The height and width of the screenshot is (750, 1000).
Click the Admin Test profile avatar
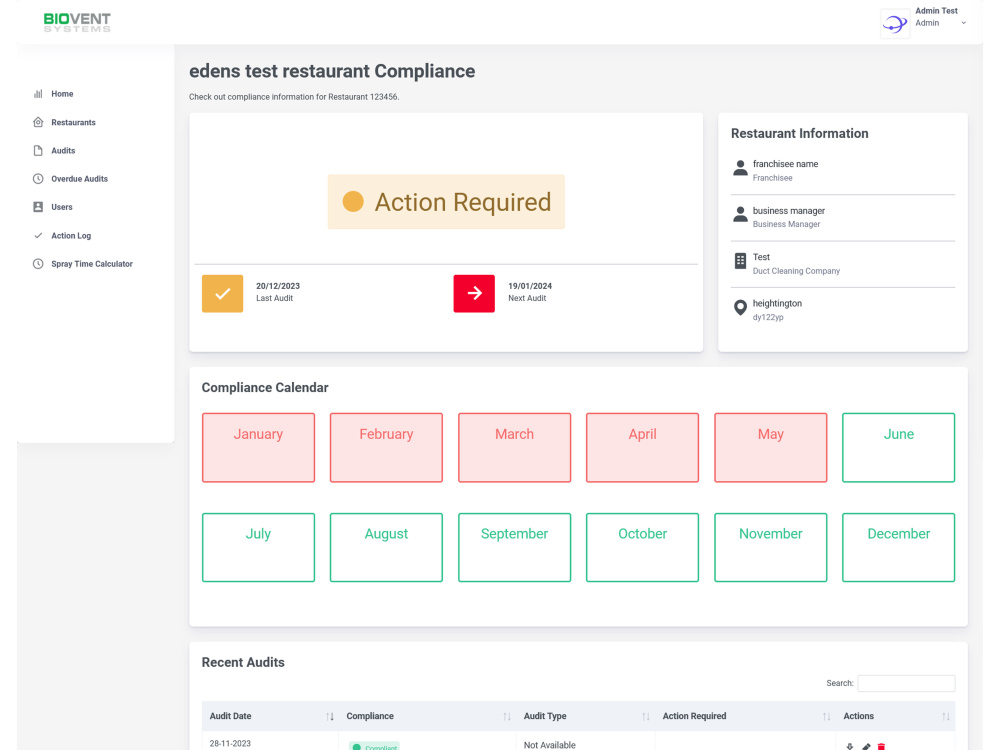895,24
